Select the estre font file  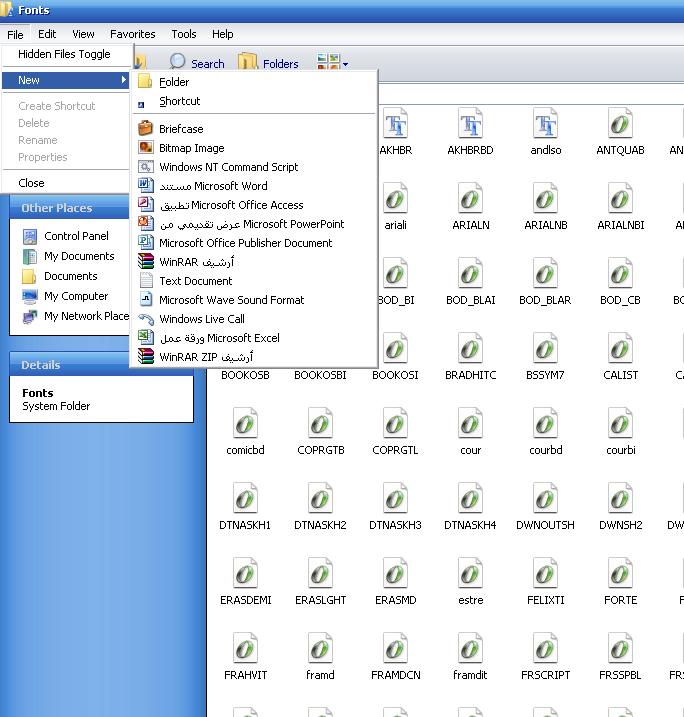click(470, 582)
